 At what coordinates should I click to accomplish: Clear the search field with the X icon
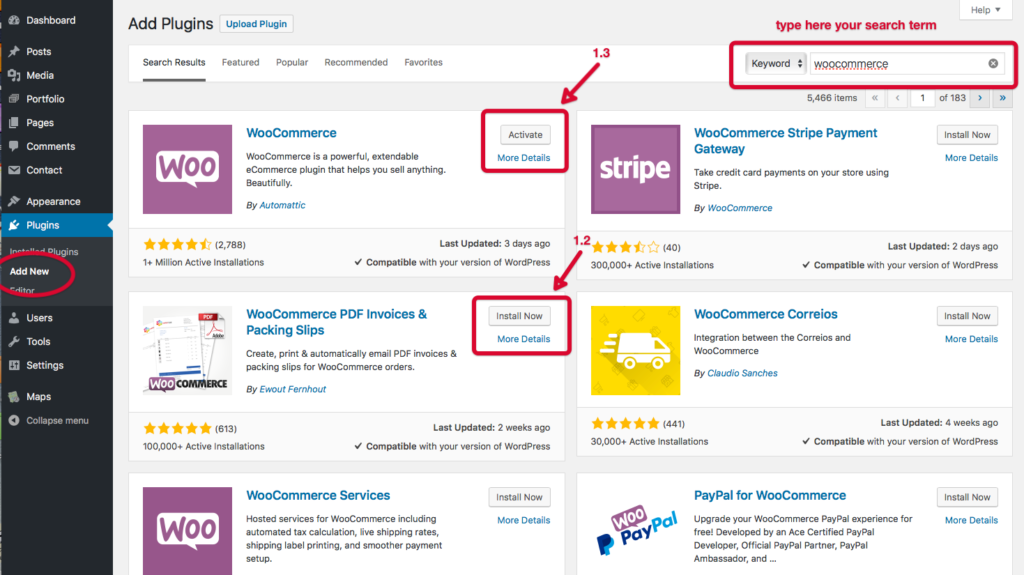993,63
